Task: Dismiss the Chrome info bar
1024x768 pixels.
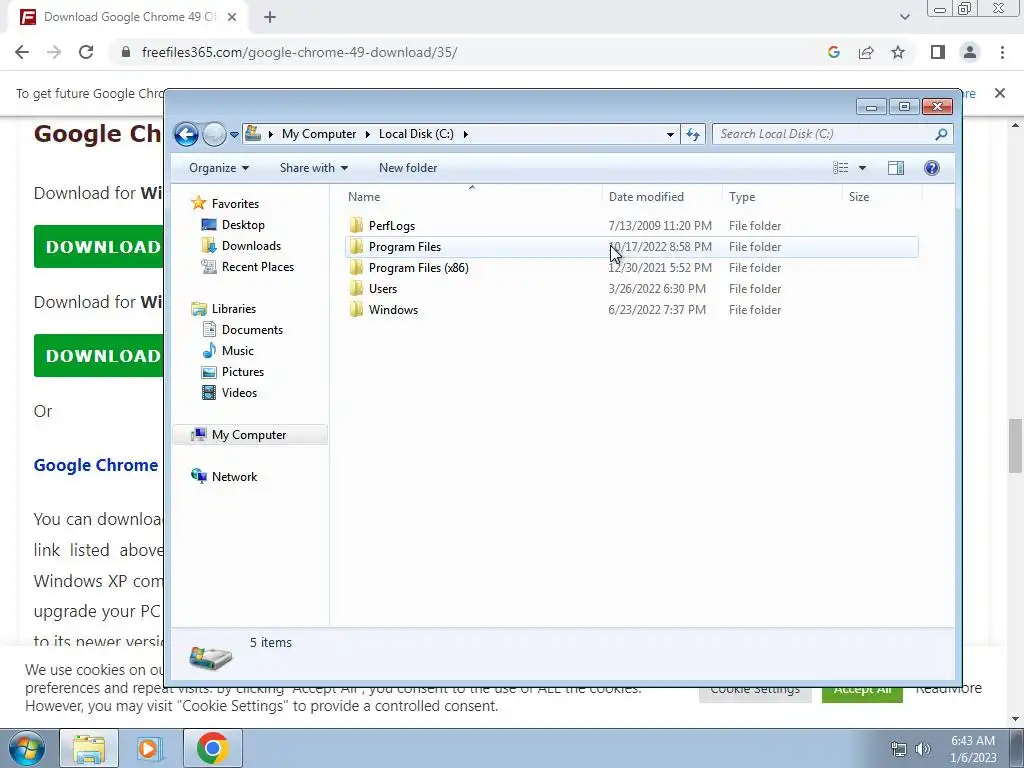Action: click(x=1000, y=93)
